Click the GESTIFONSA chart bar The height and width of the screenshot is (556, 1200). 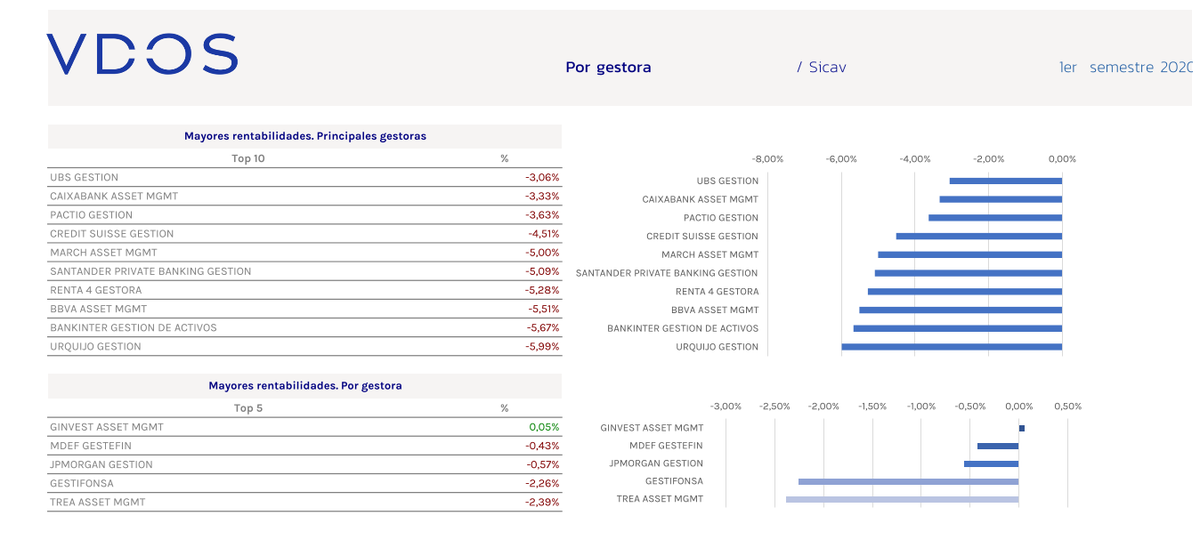[x=908, y=481]
